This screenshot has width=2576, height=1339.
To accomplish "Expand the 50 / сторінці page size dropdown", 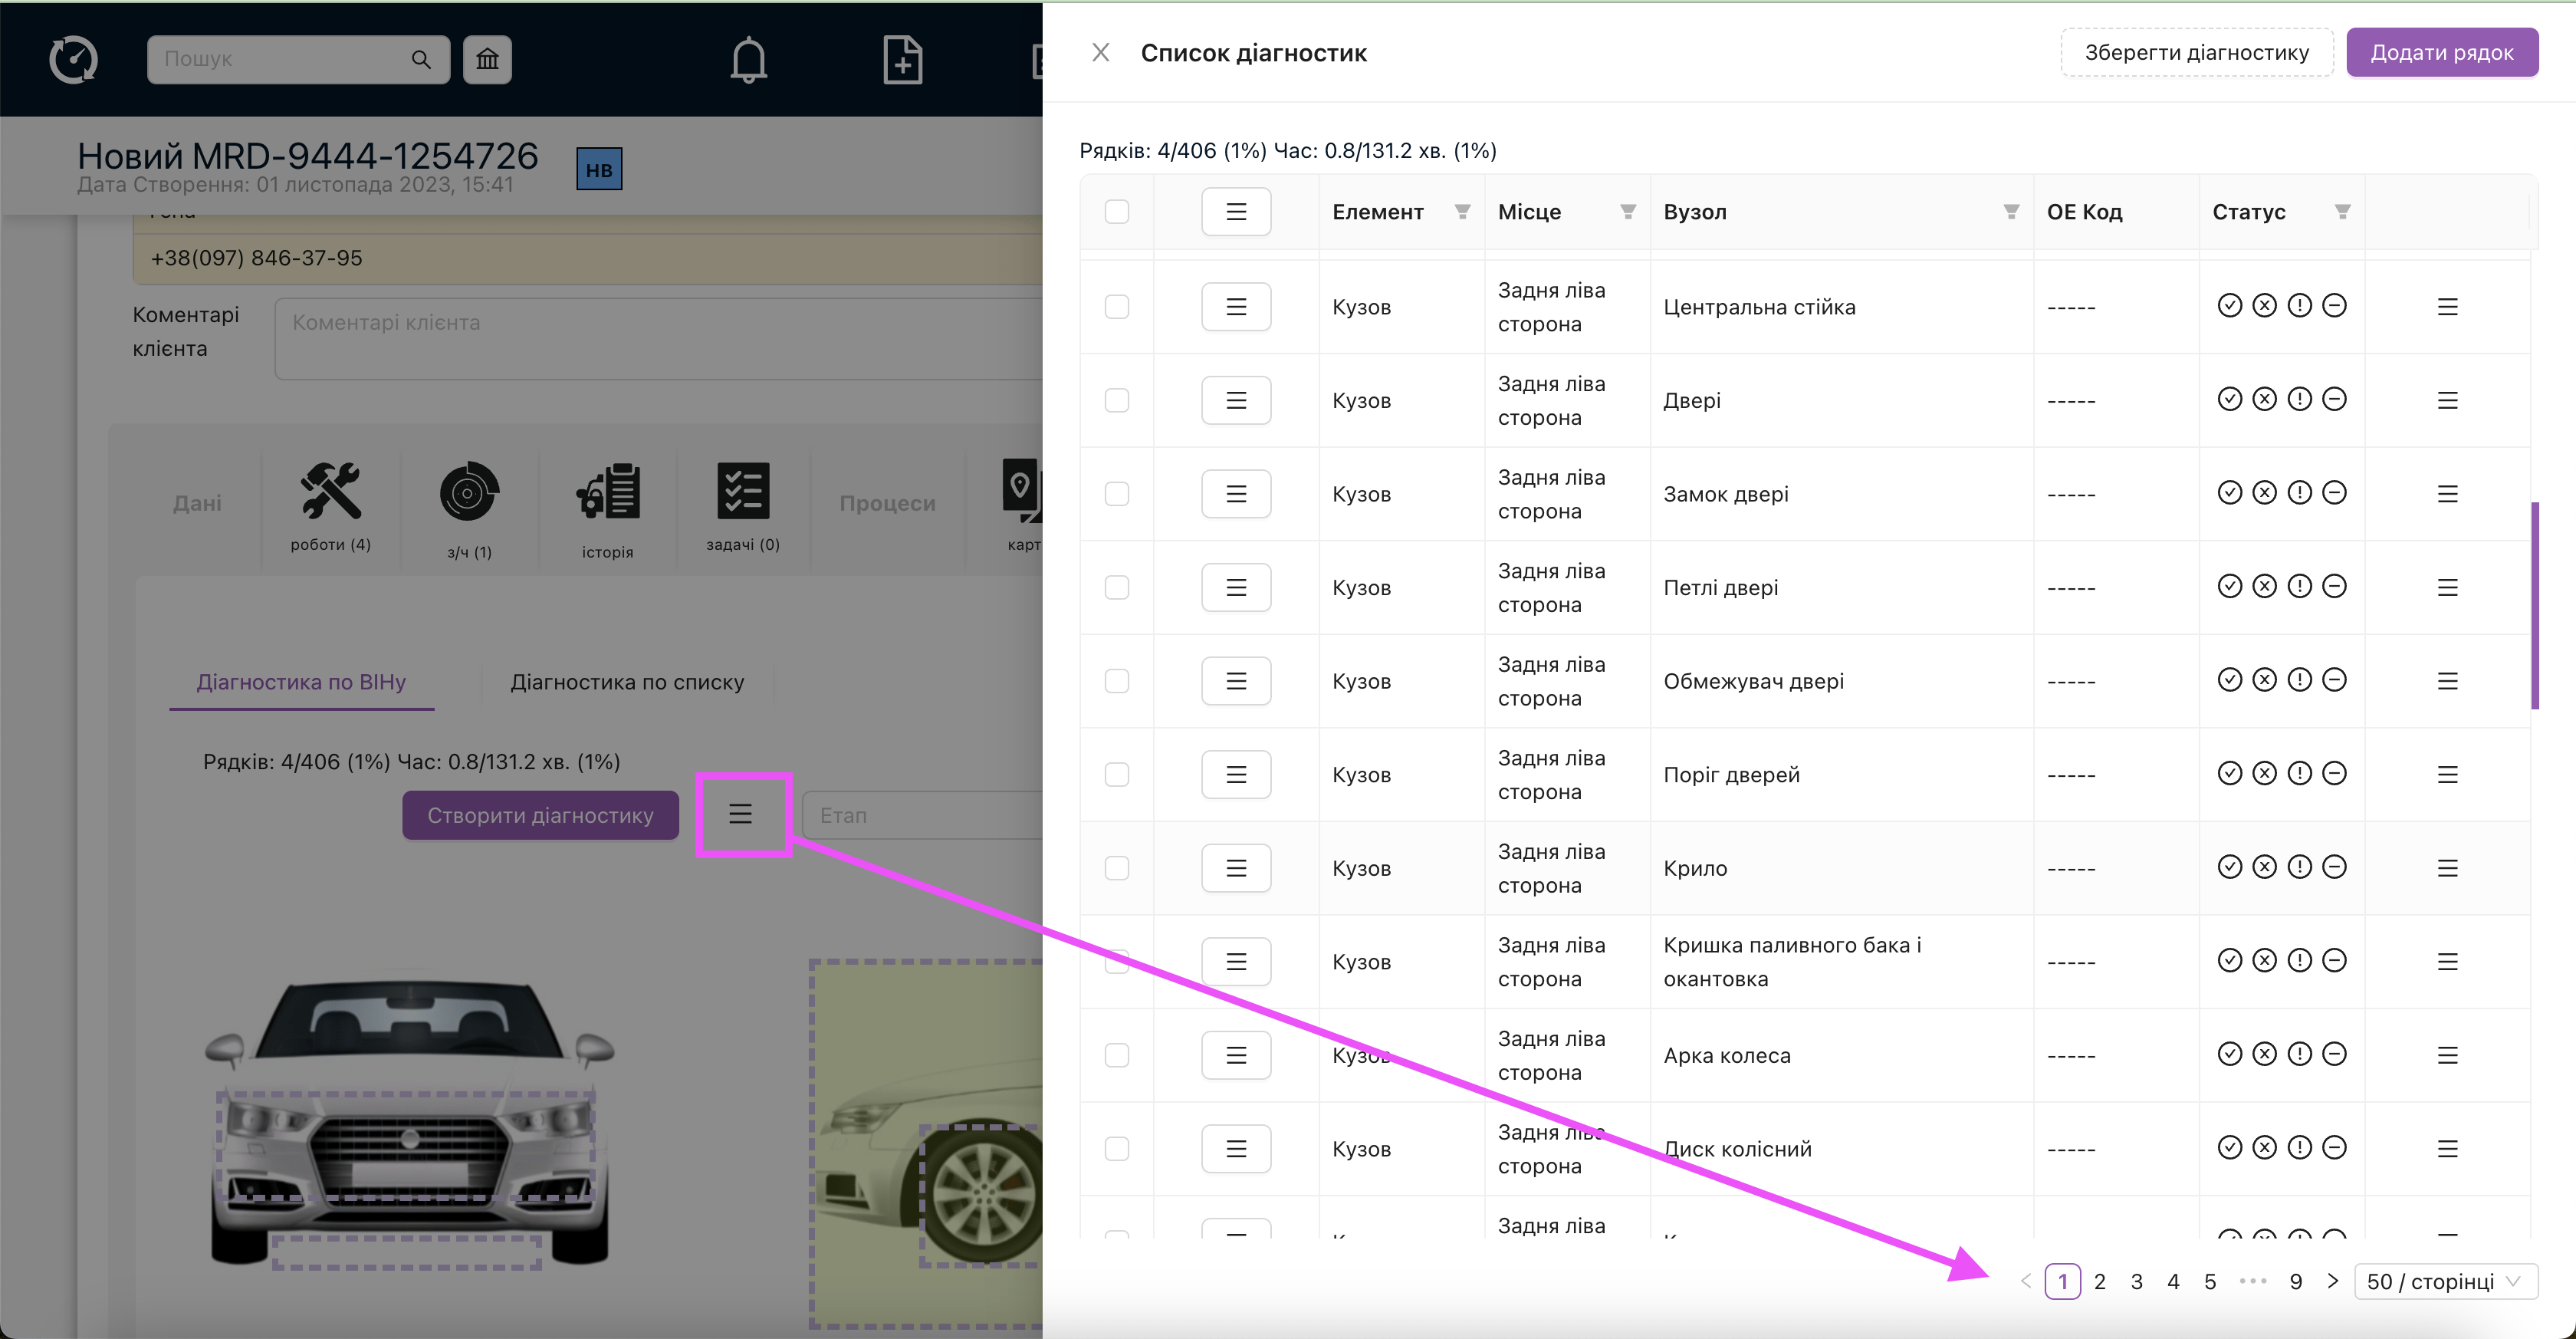I will [x=2445, y=1281].
